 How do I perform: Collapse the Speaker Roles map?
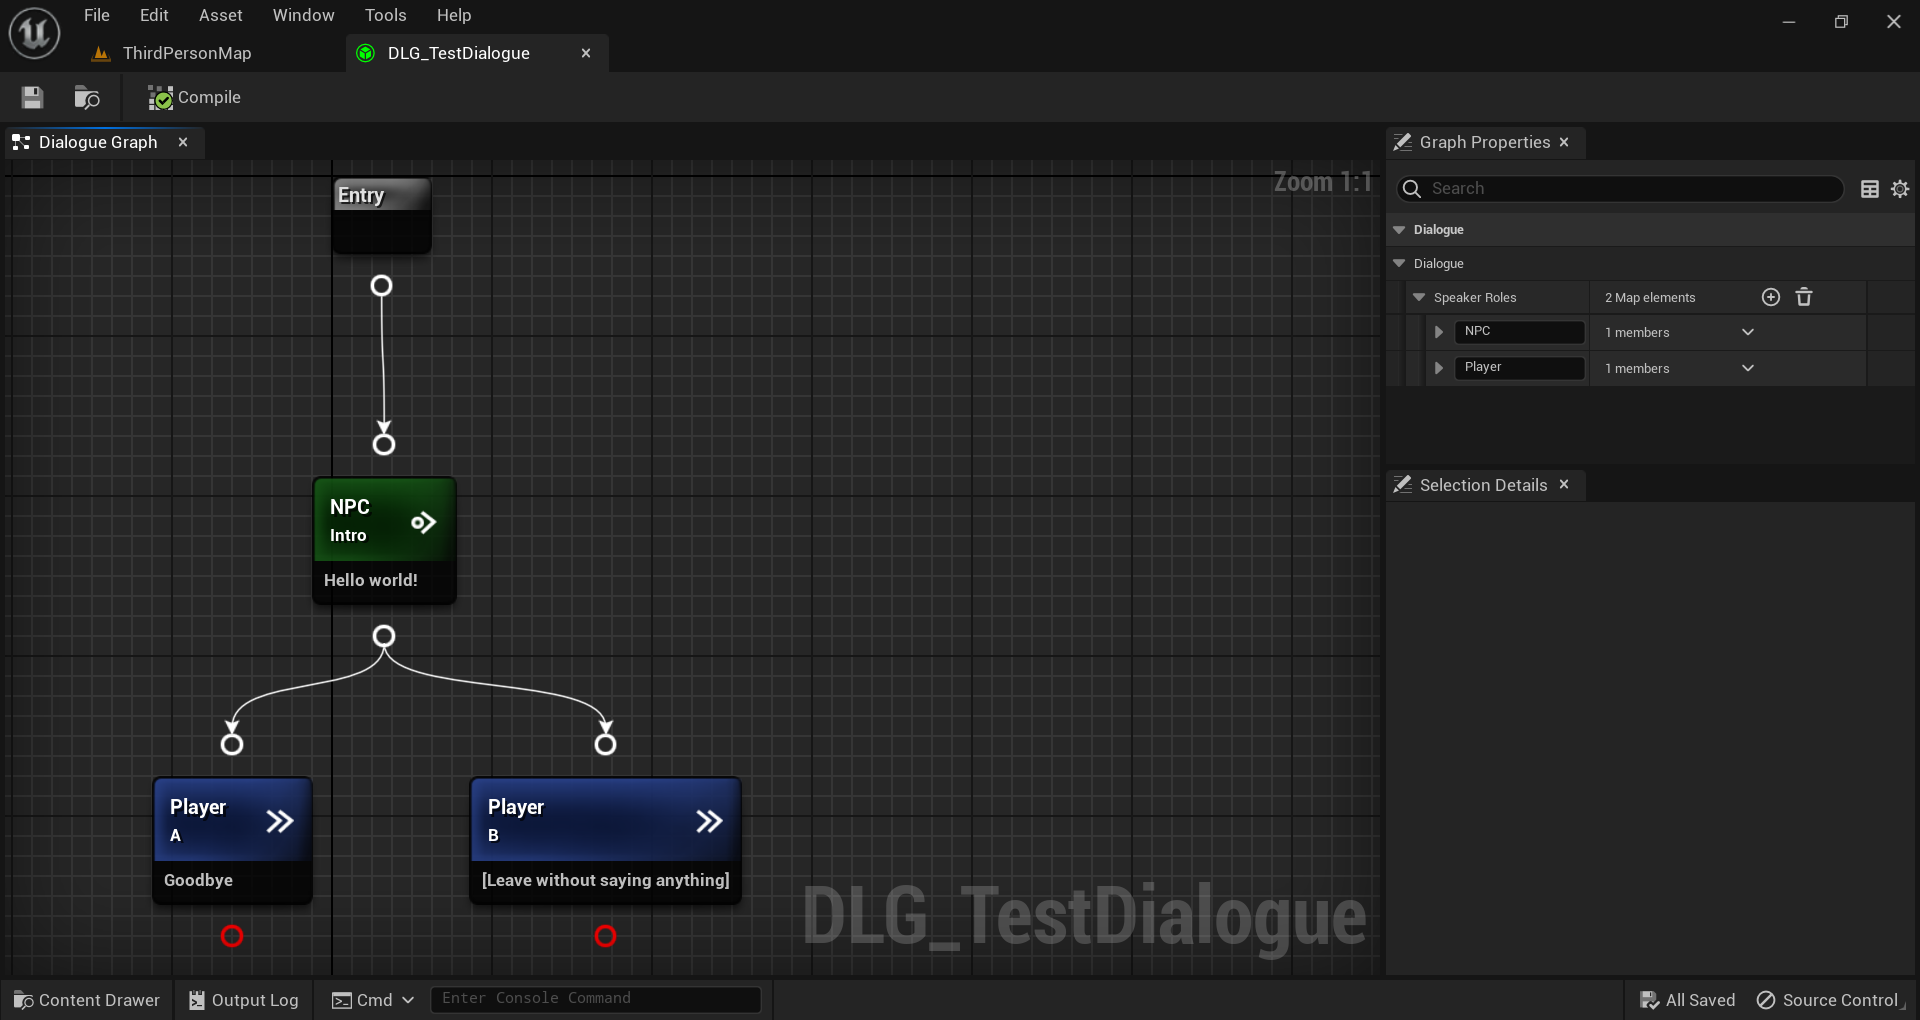(x=1419, y=298)
